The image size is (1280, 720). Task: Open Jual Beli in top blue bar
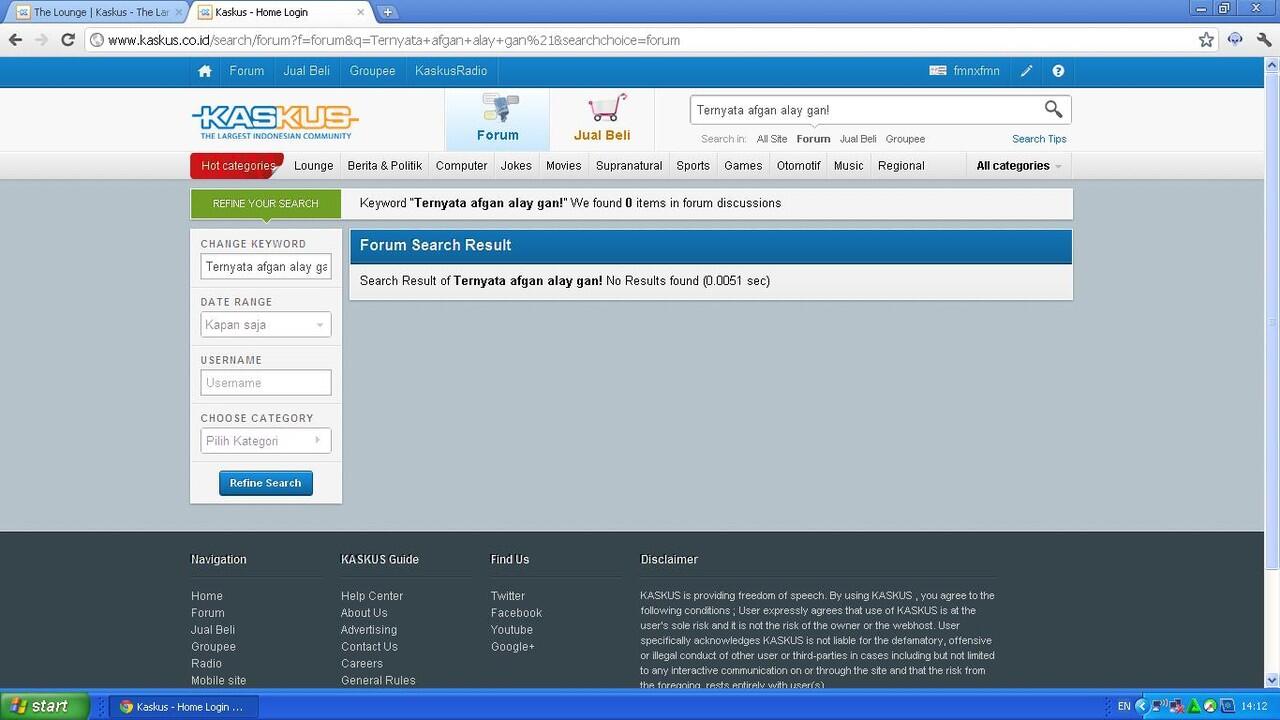[x=307, y=71]
